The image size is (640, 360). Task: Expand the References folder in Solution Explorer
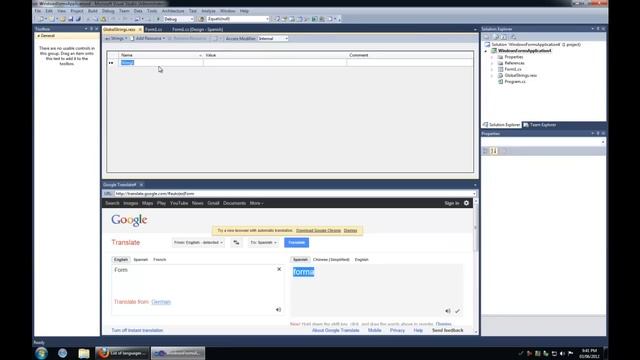tap(492, 63)
